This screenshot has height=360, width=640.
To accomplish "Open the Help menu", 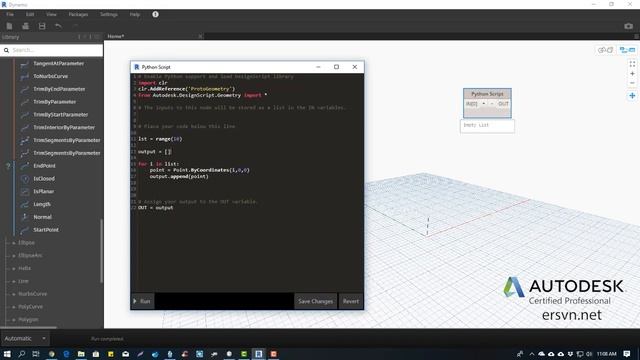I will coord(135,14).
